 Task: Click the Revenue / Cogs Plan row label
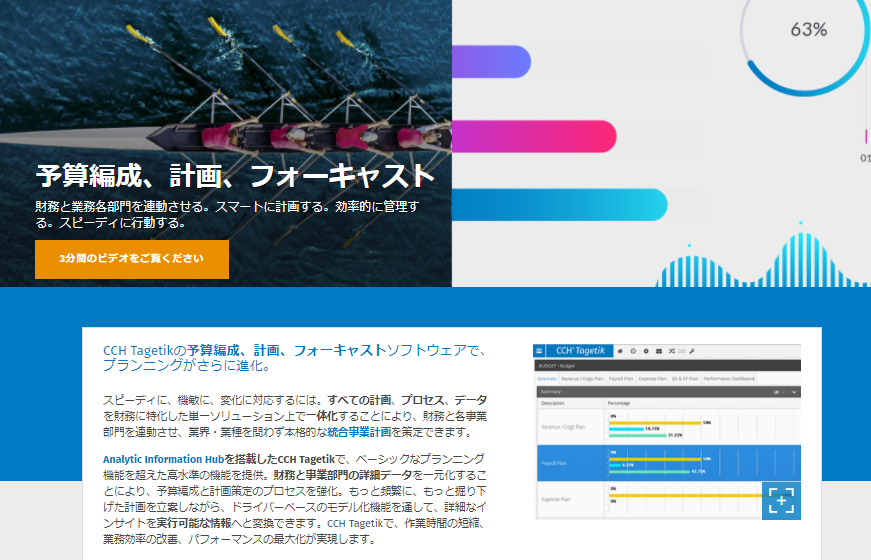click(563, 427)
